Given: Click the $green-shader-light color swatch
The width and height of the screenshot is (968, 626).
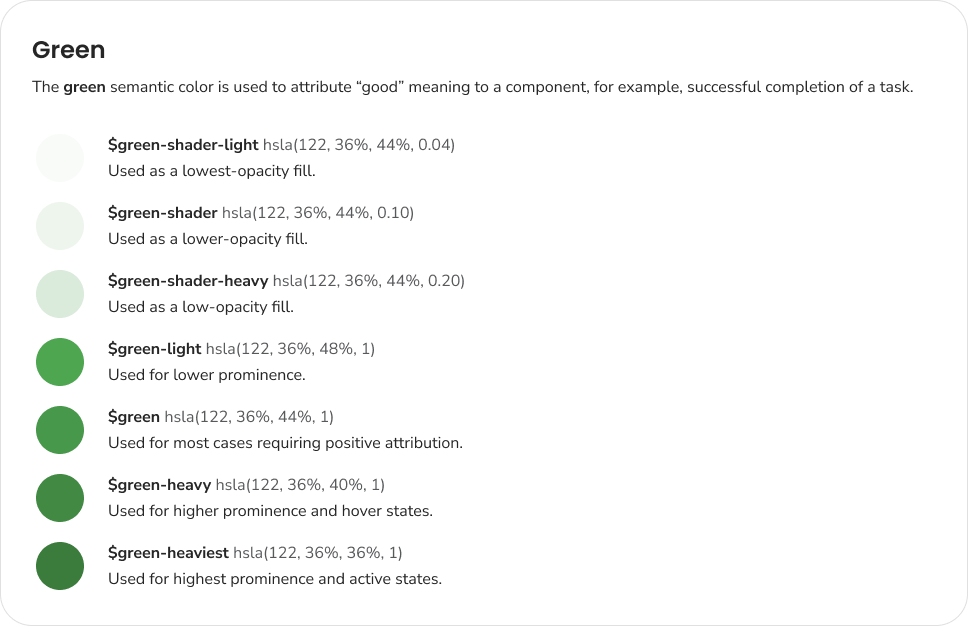Looking at the screenshot, I should (60, 158).
